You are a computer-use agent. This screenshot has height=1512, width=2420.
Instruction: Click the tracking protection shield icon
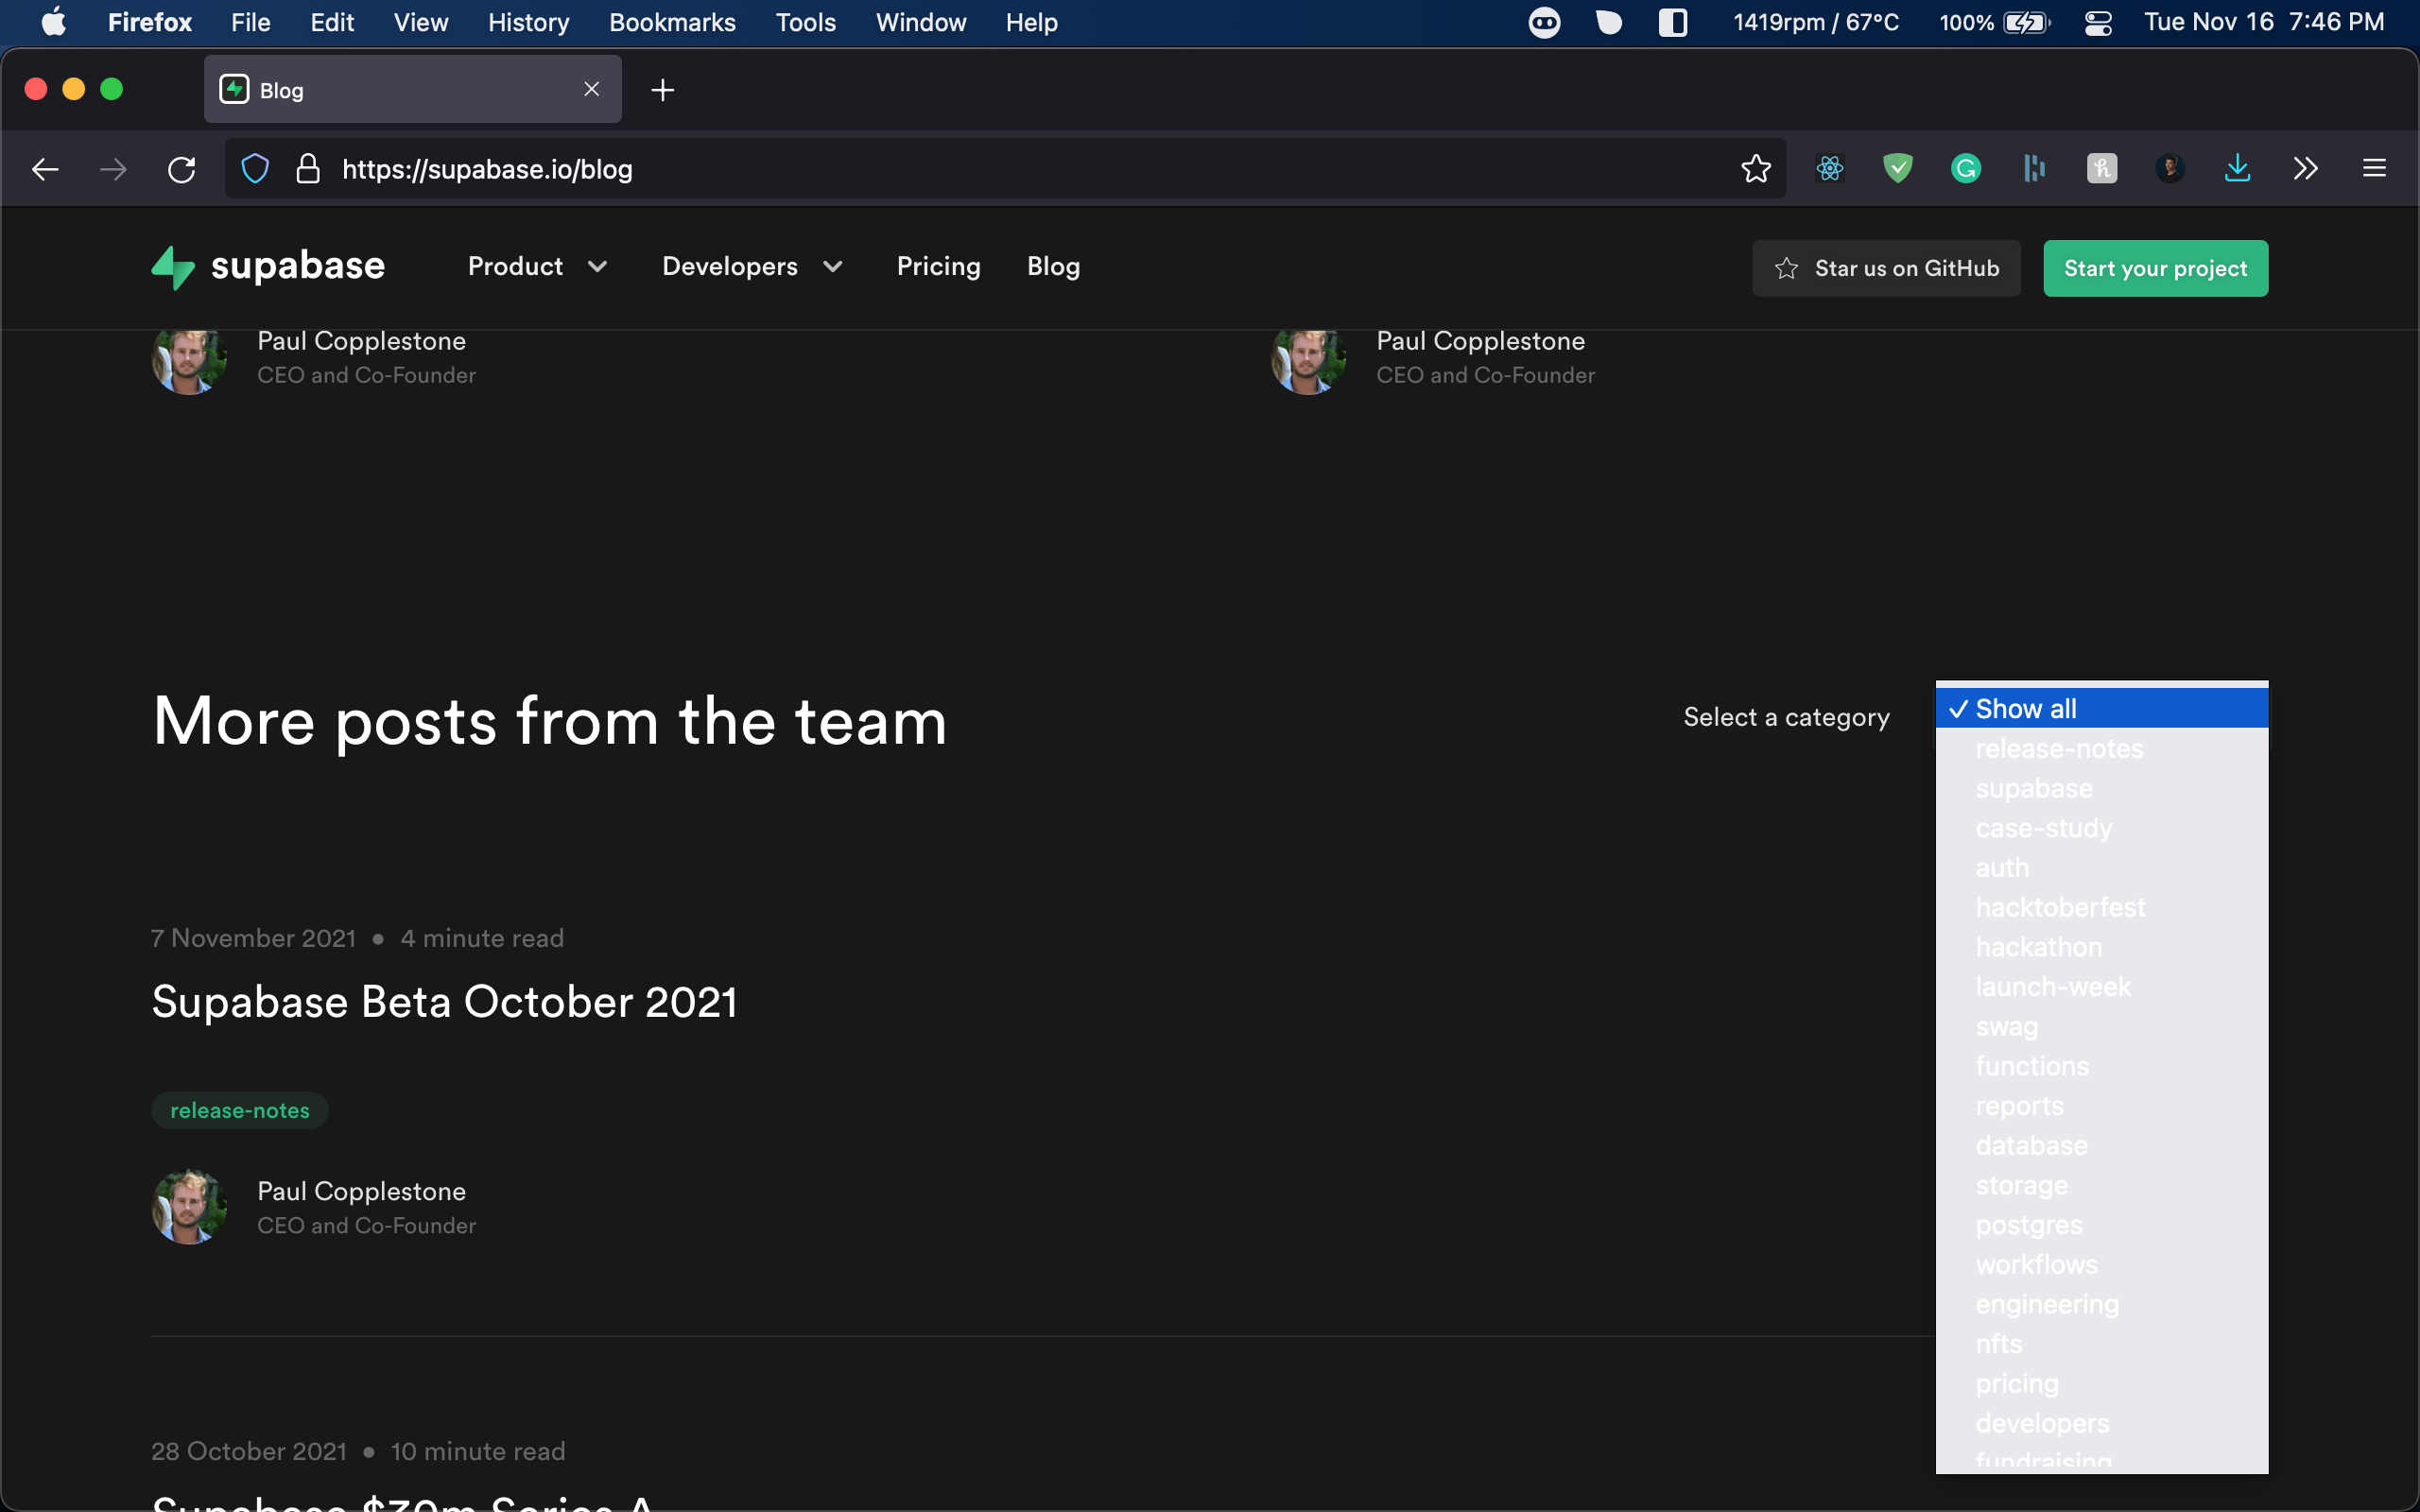point(255,169)
